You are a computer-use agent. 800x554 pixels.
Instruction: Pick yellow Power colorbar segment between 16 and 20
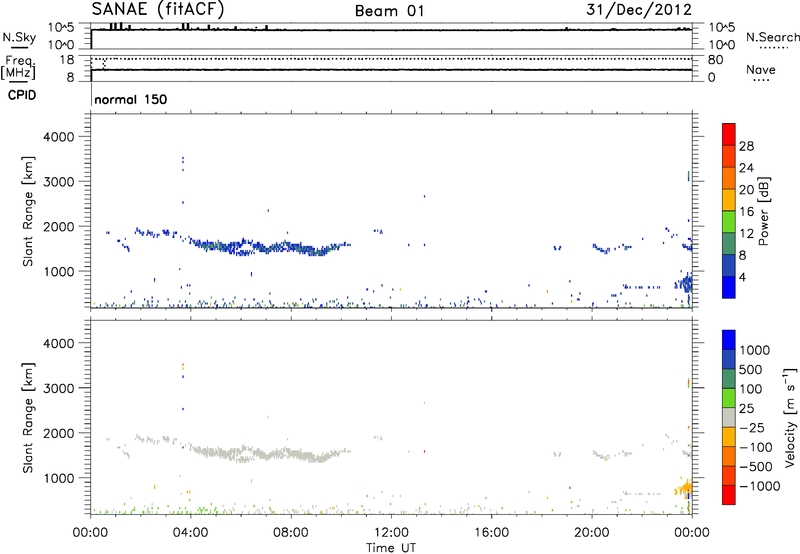729,200
